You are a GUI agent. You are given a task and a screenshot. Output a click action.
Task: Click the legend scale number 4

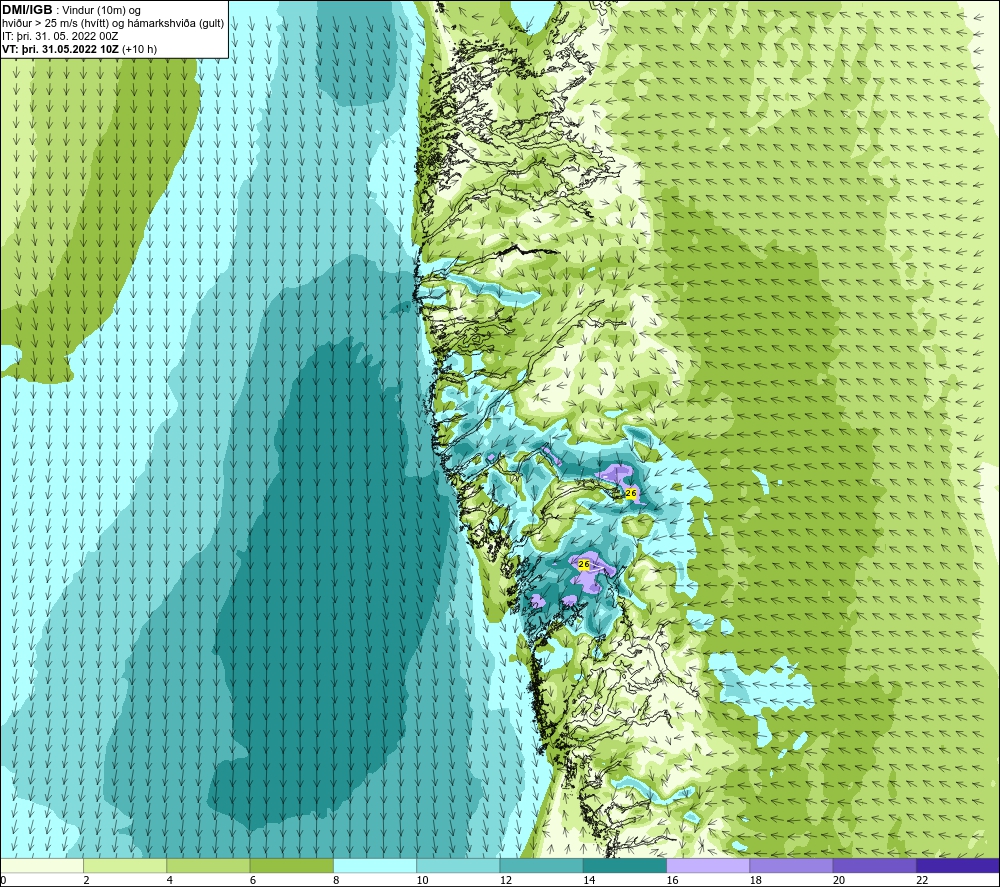pyautogui.click(x=170, y=881)
